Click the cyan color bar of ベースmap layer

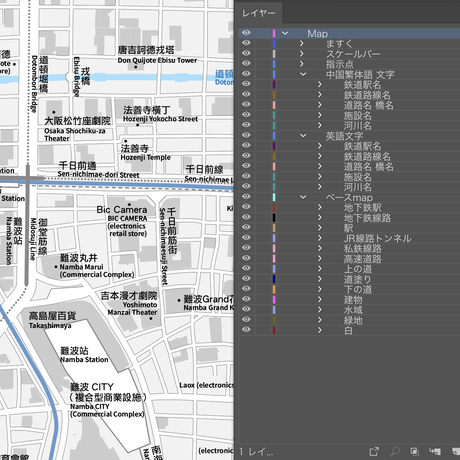(x=274, y=197)
